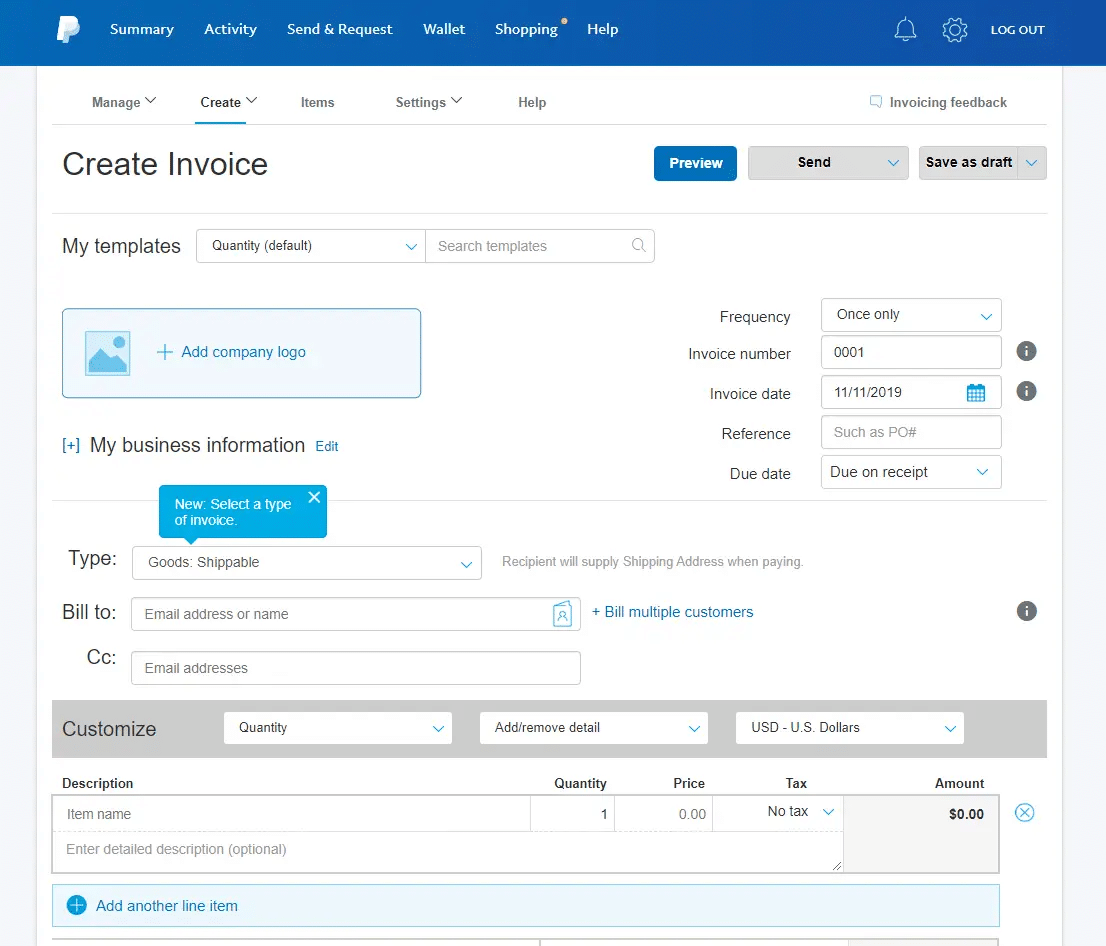Remove the line item with the circle-X icon
This screenshot has height=946, width=1106.
[x=1024, y=813]
